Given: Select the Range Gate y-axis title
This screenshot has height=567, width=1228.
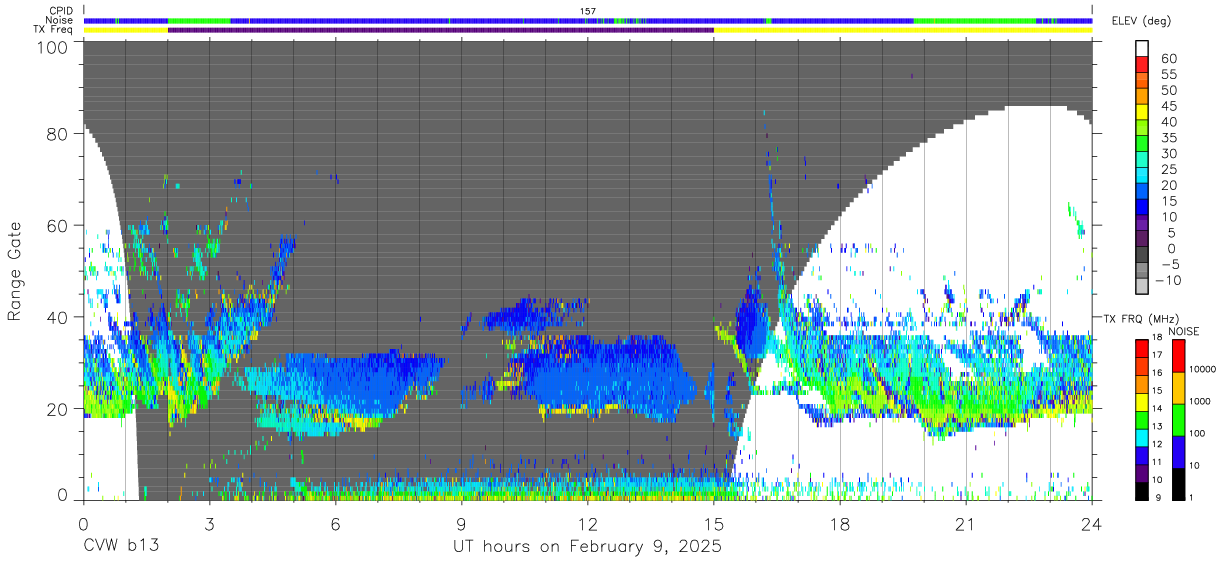Looking at the screenshot, I should pyautogui.click(x=15, y=272).
